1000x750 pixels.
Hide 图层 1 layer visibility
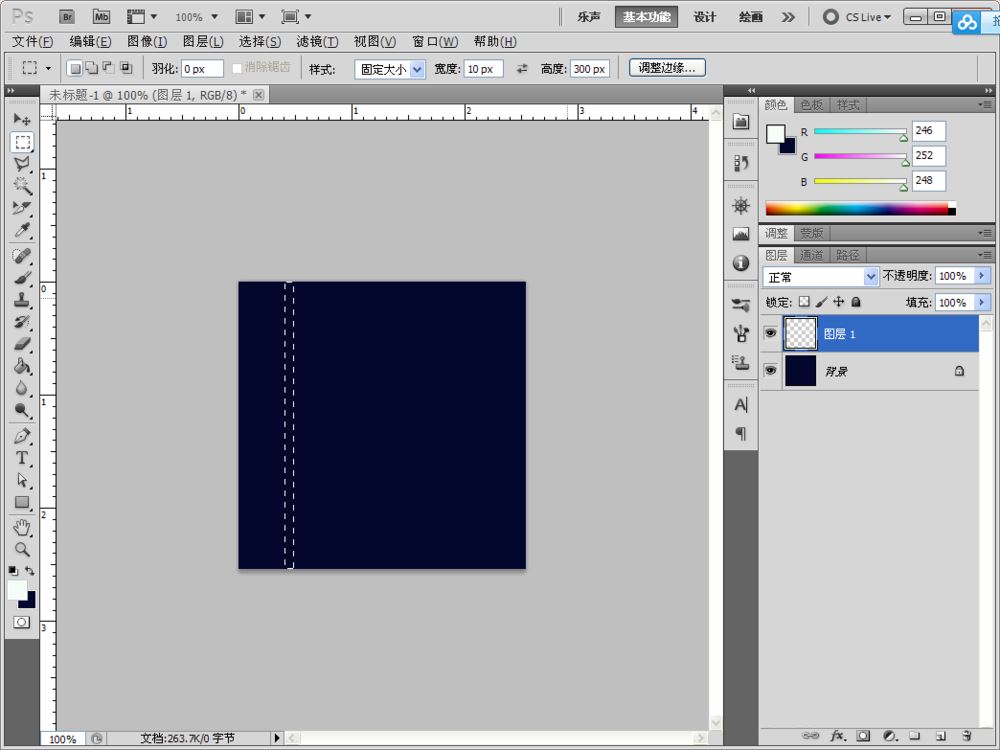(770, 333)
